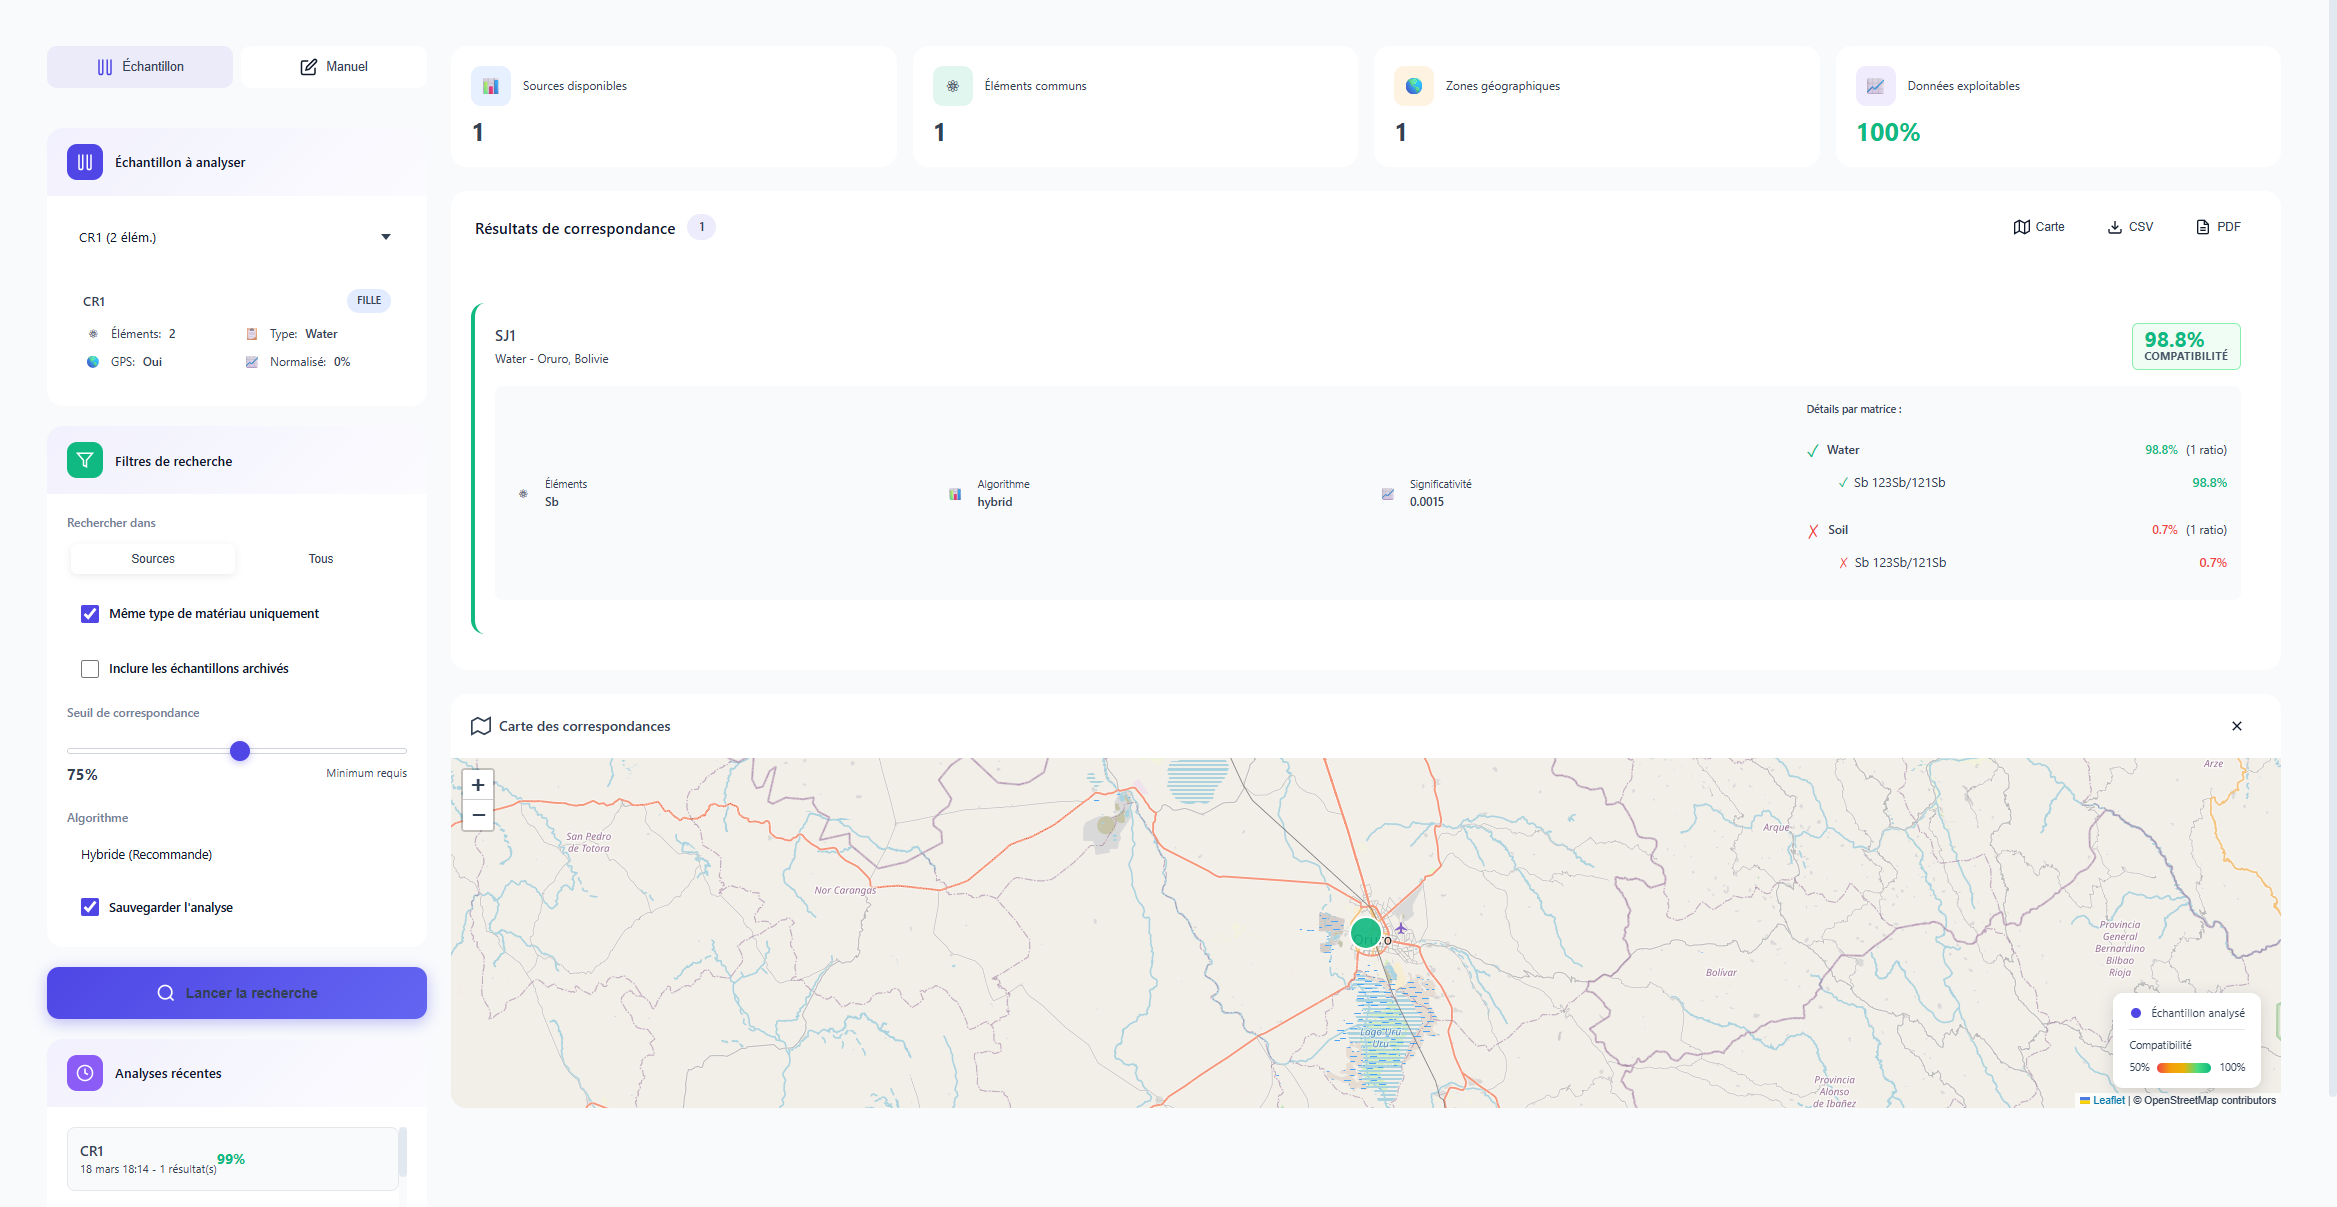Click the Données exploitables icon
The image size is (2337, 1207).
[x=1875, y=86]
